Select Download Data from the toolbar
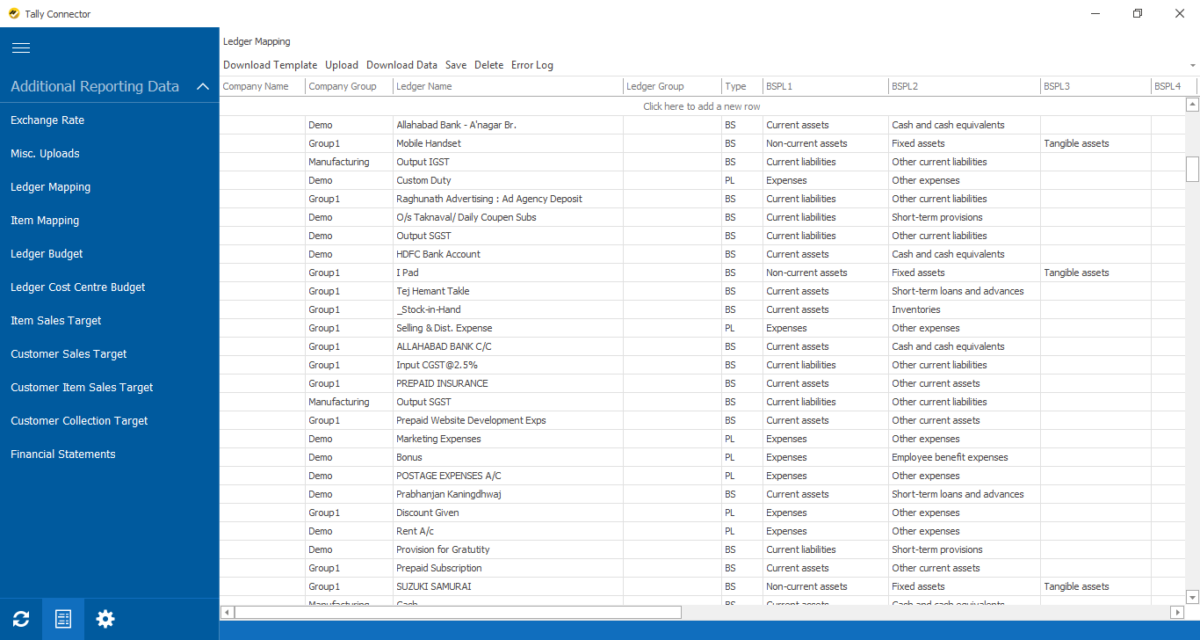The width and height of the screenshot is (1200, 640). click(x=401, y=64)
